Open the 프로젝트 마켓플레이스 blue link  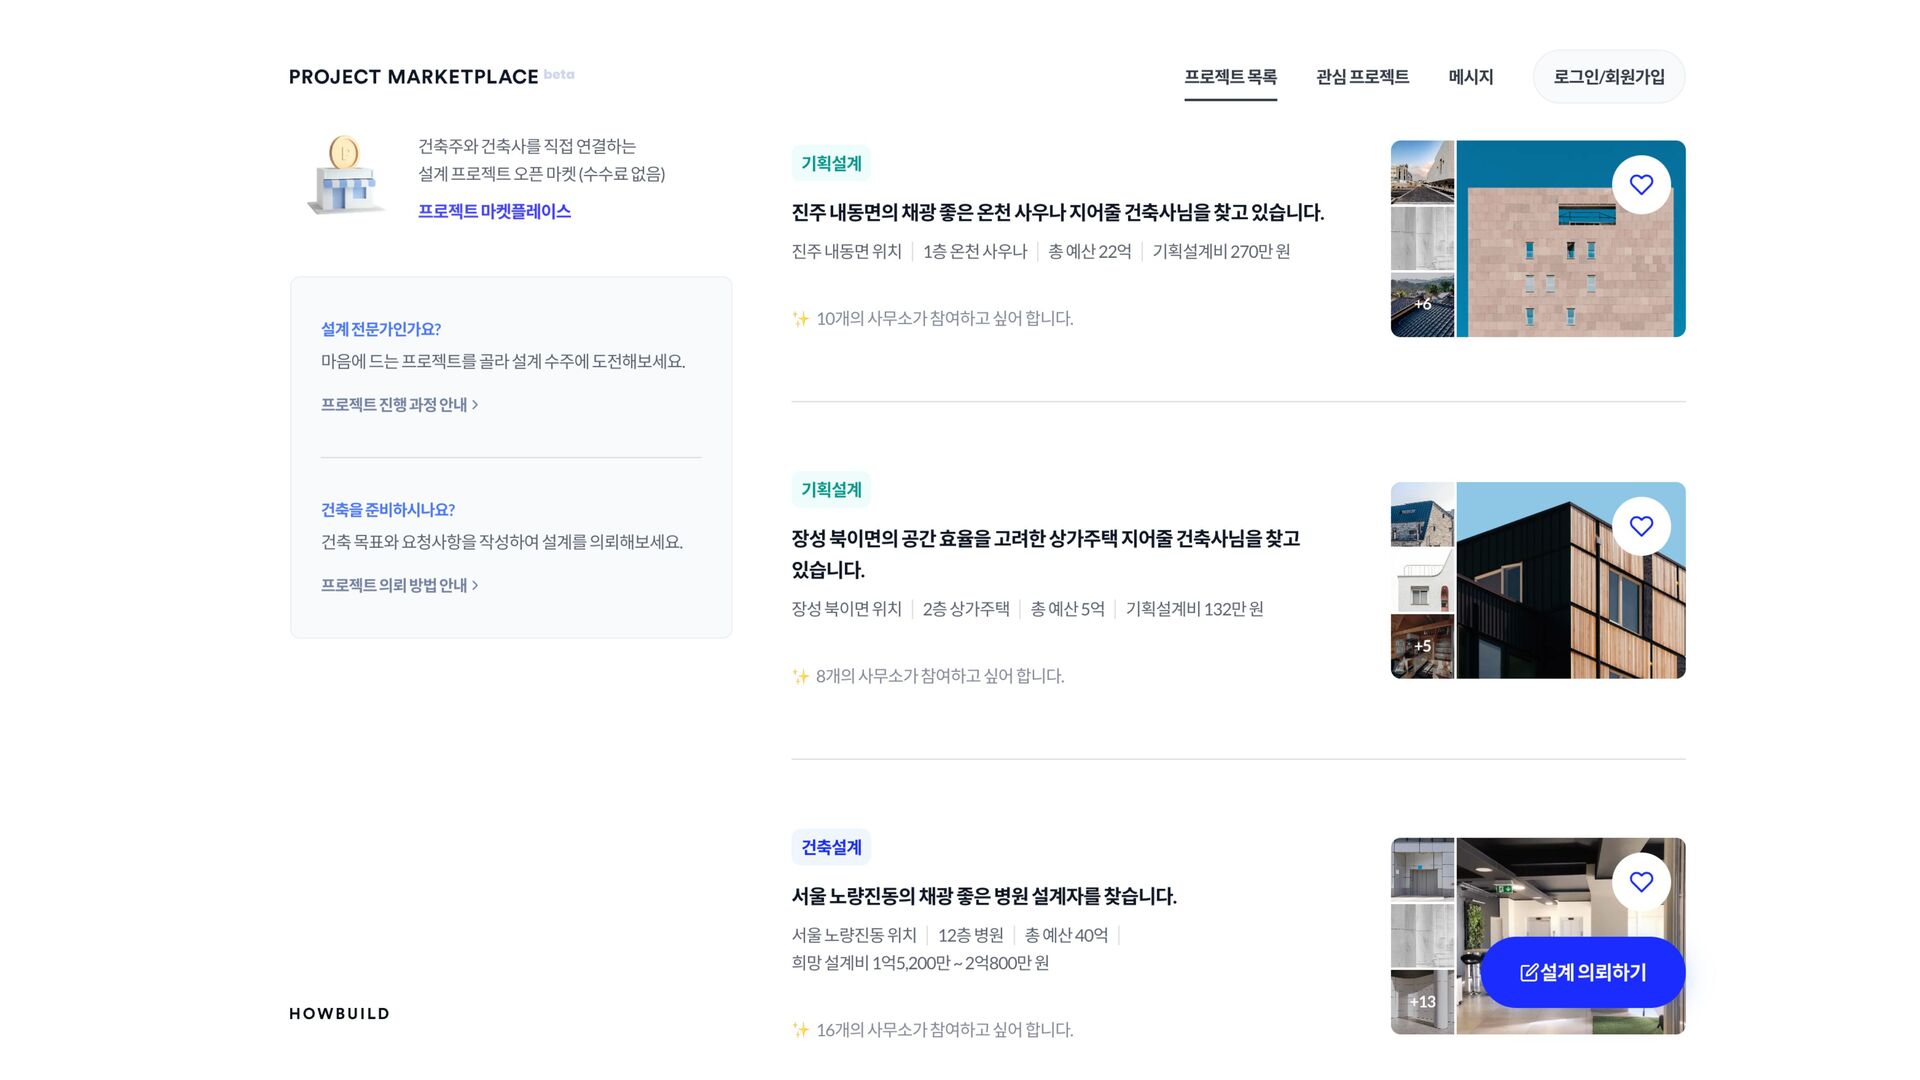[x=494, y=212]
